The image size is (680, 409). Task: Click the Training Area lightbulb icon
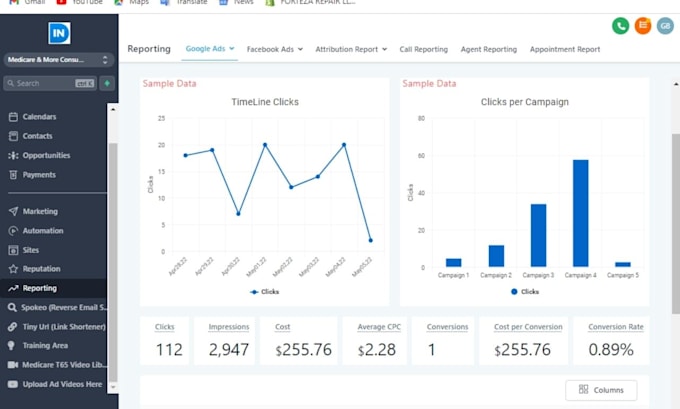tap(12, 345)
